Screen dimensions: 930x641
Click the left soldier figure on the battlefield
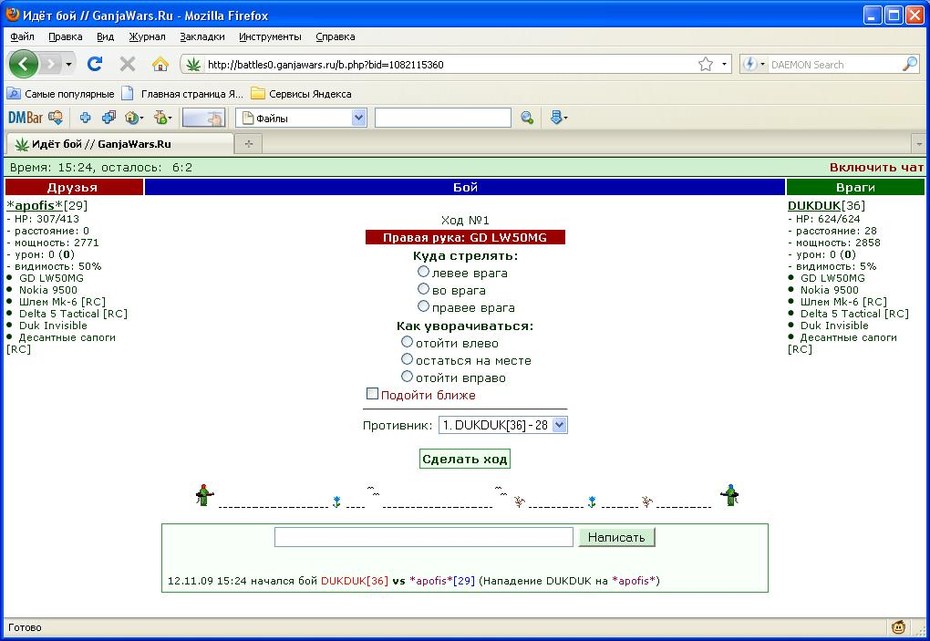coord(205,495)
